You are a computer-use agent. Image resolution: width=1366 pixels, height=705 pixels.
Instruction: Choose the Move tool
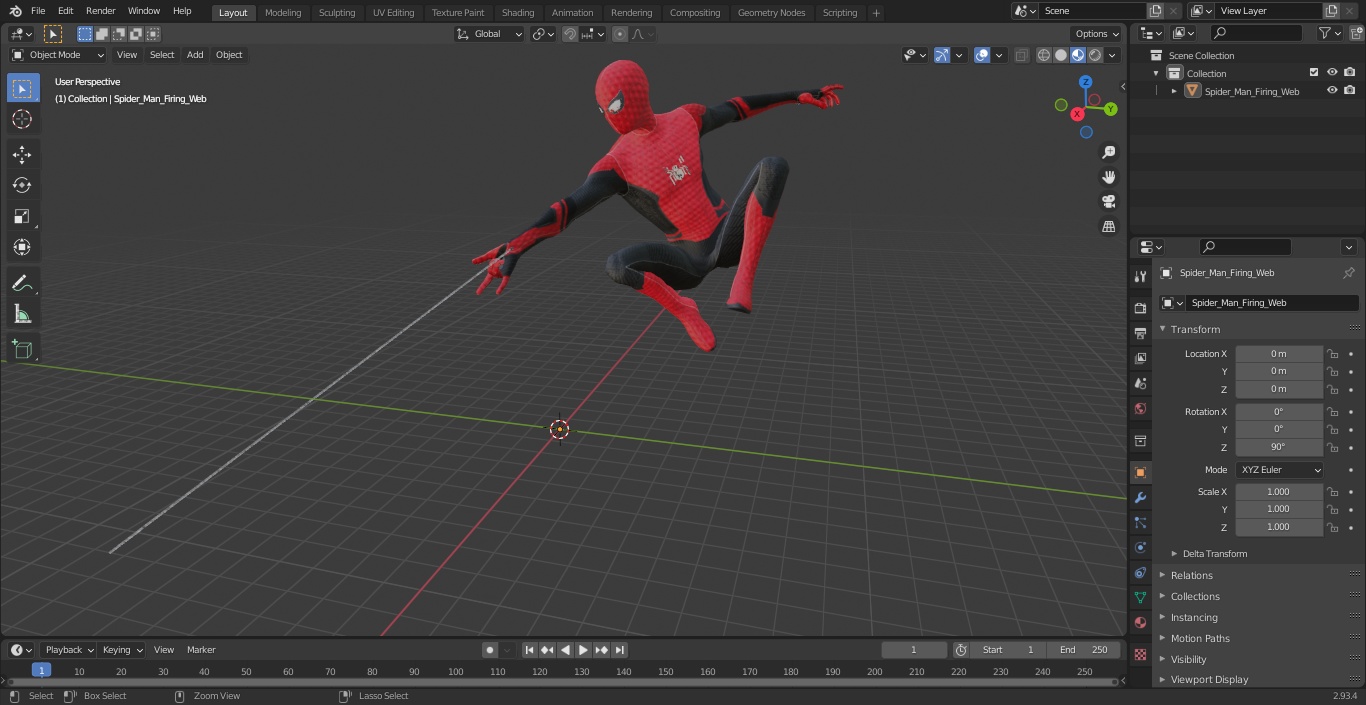[22, 154]
